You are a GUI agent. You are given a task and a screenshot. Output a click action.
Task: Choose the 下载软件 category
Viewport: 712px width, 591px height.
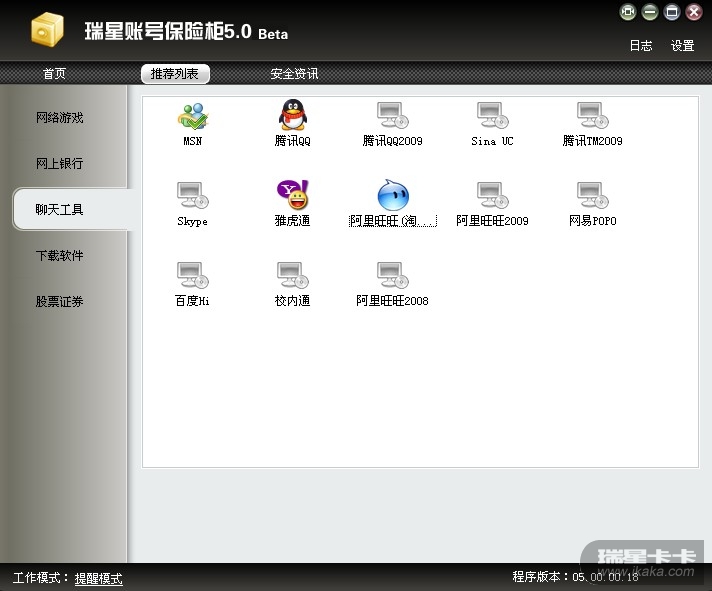tap(59, 256)
